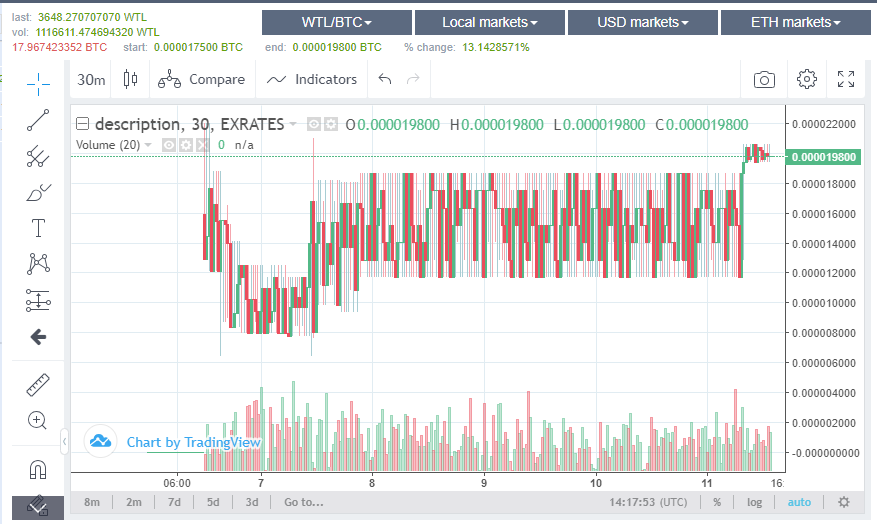
Task: Select the trend line drawing tool
Action: tap(38, 120)
